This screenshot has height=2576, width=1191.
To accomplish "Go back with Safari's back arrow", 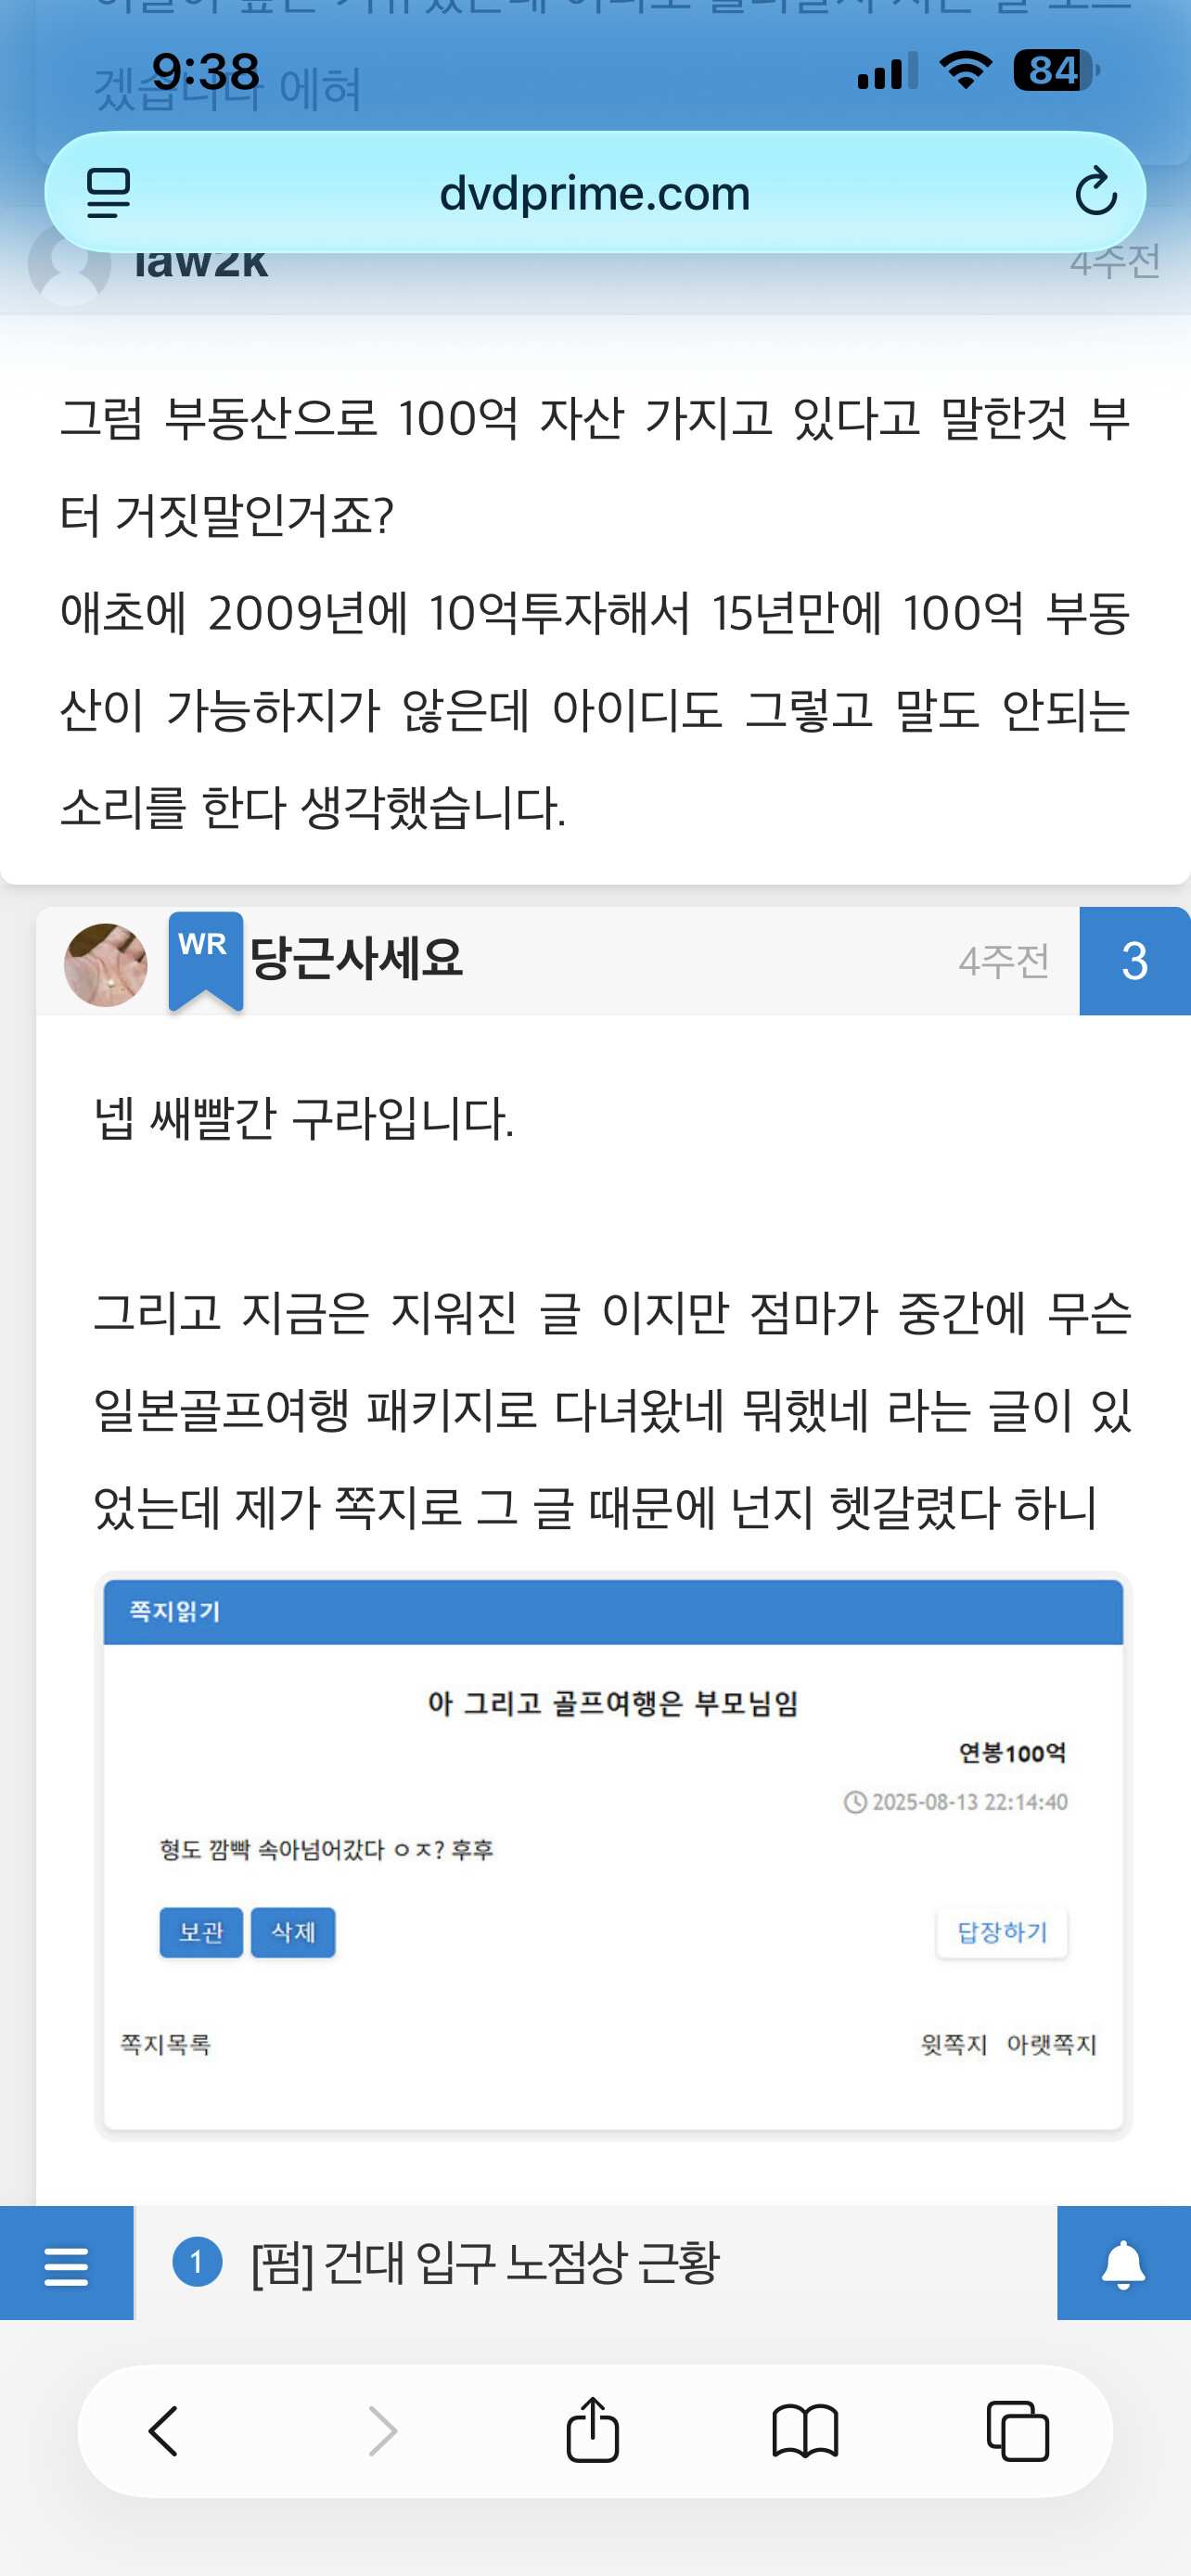I will coord(164,2431).
